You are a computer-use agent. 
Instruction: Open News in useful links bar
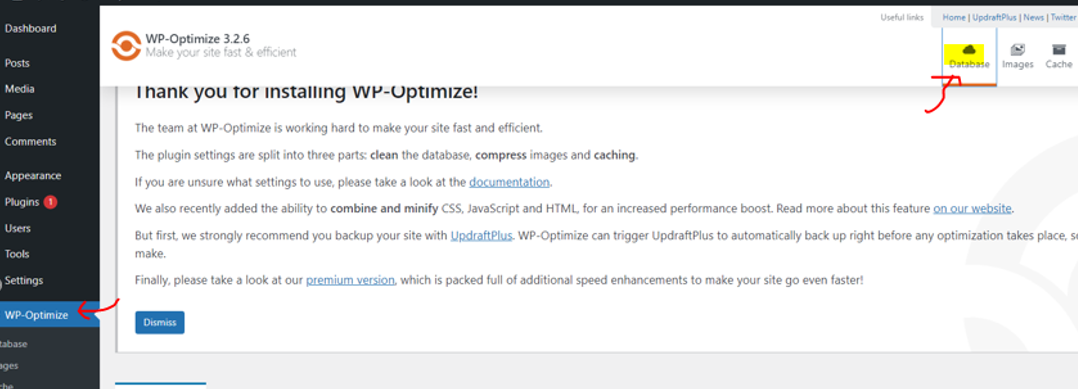[1033, 18]
